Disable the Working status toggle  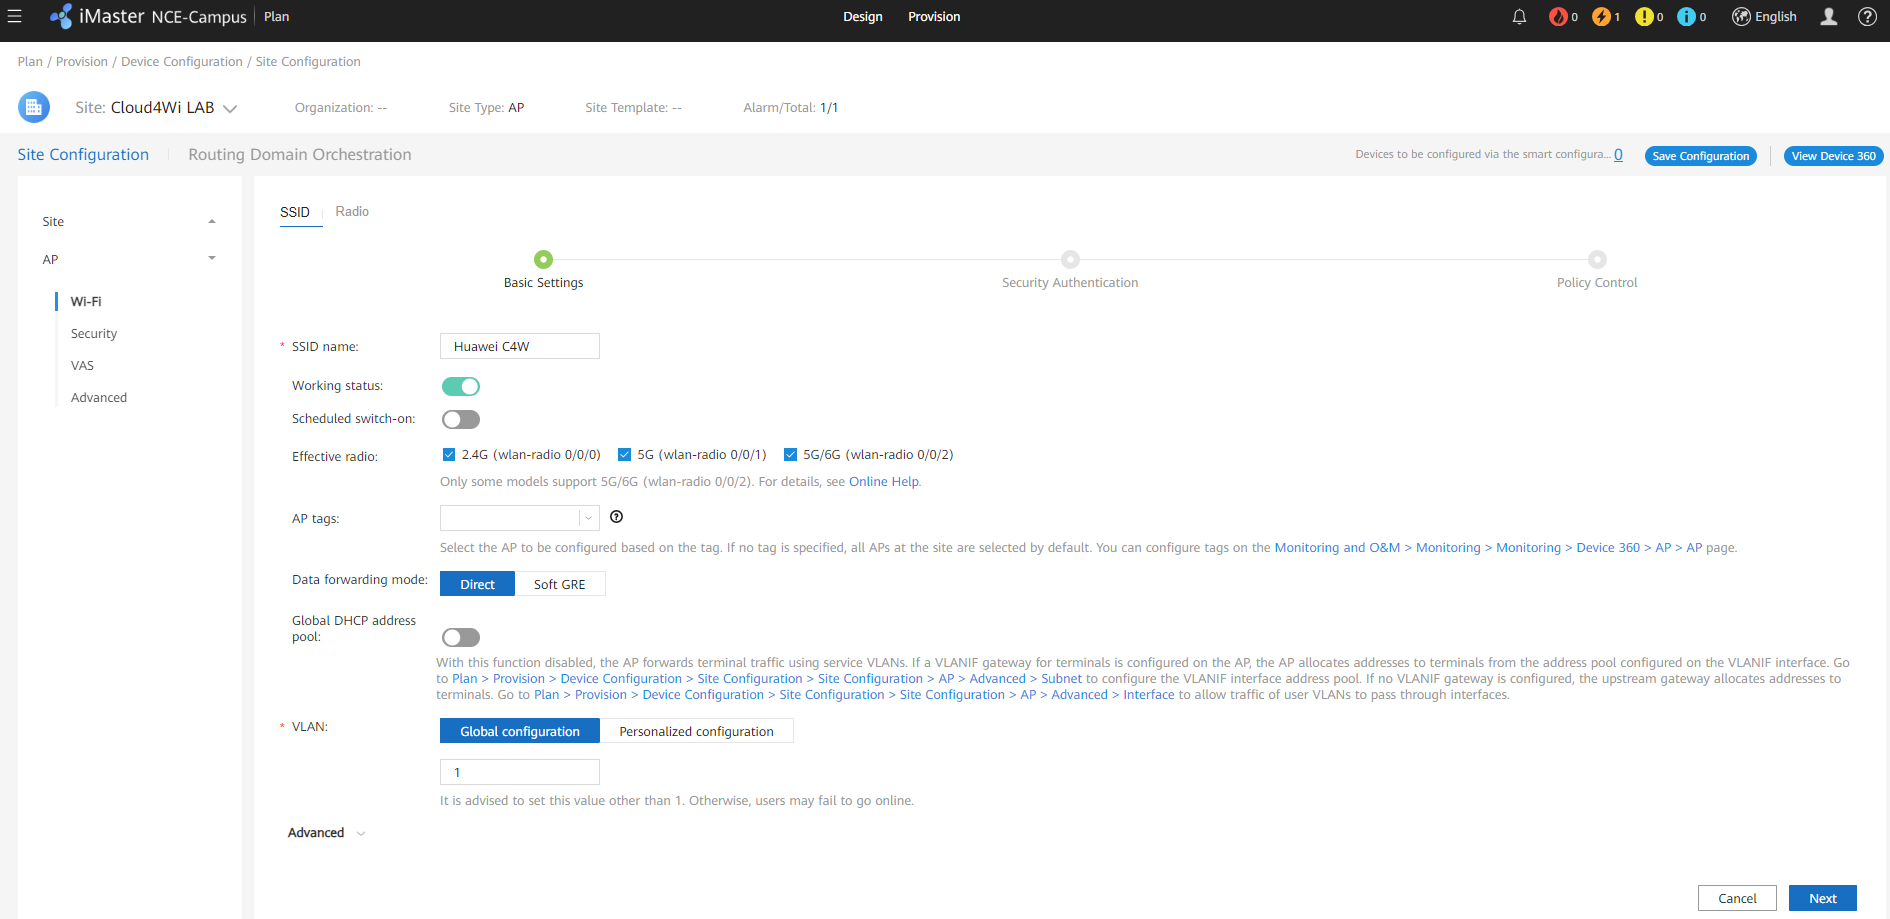(461, 386)
